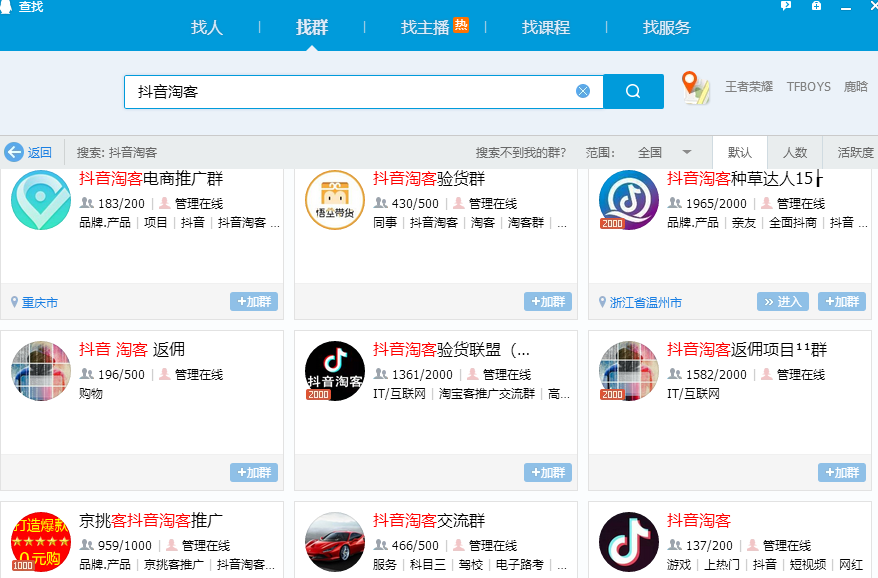The image size is (878, 578).
Task: Open 抖音 淘客 返佣 group avatar
Action: point(41,371)
